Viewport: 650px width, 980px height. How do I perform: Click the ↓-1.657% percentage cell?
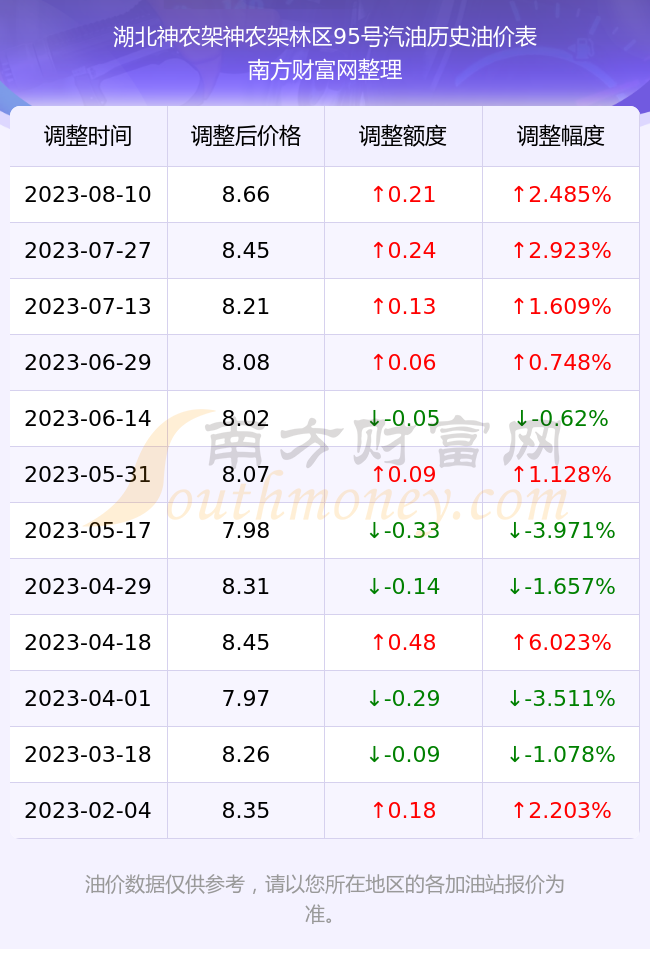[561, 586]
